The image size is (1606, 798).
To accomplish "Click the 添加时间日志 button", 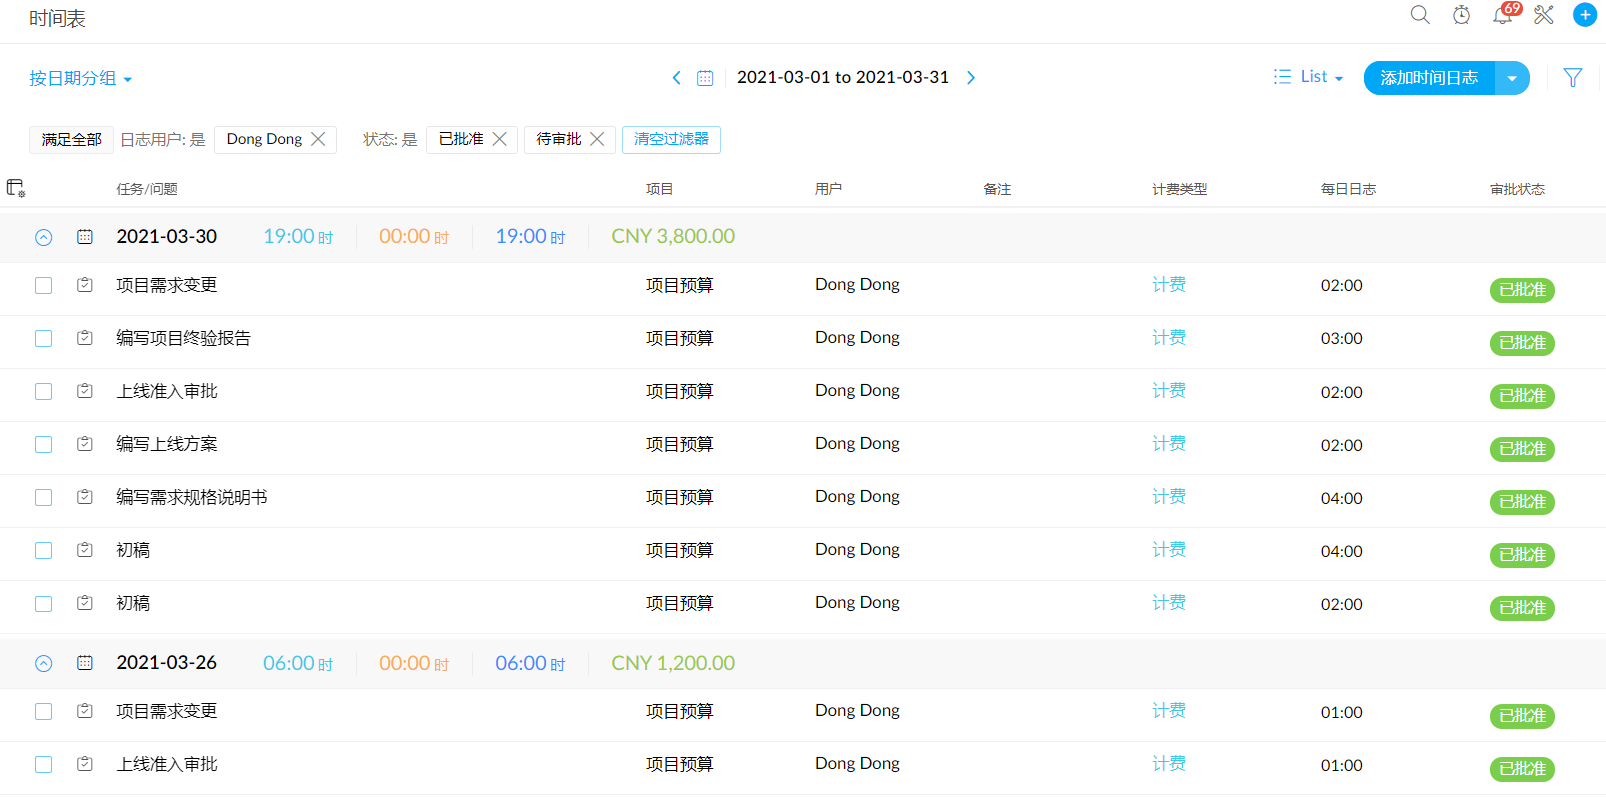I will (x=1429, y=78).
